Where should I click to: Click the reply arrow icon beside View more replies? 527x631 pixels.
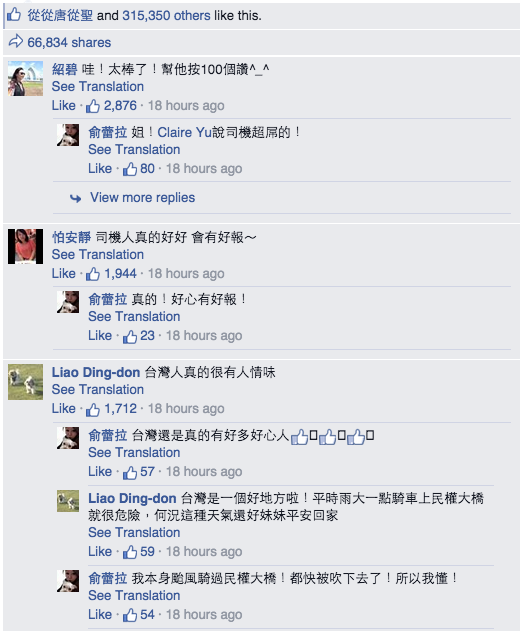[75, 198]
